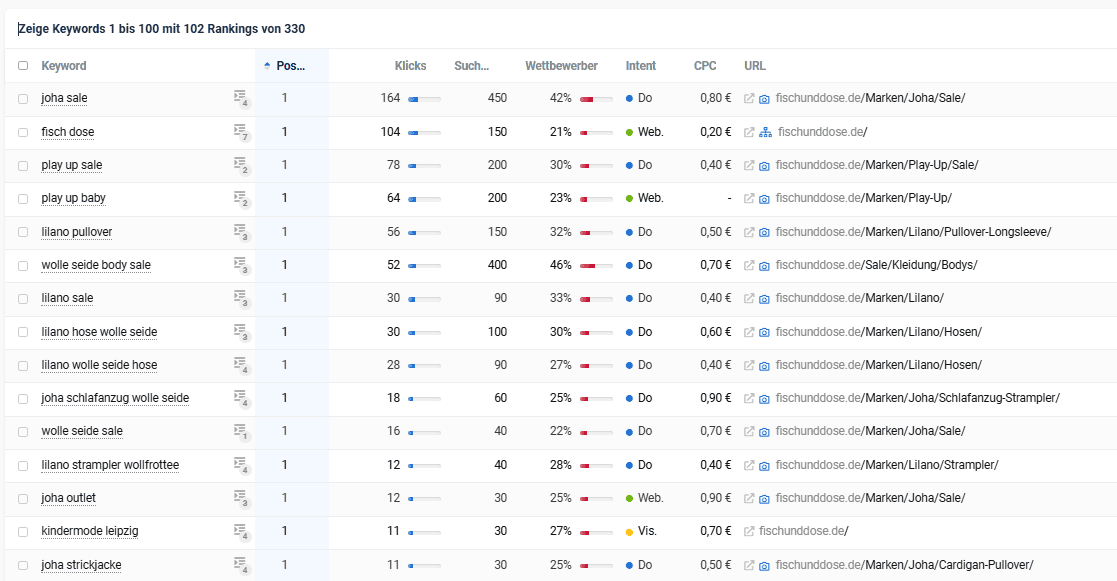Click Vis. intent in kindermode leipzig row
Screen dimensions: 1117x581
point(641,531)
